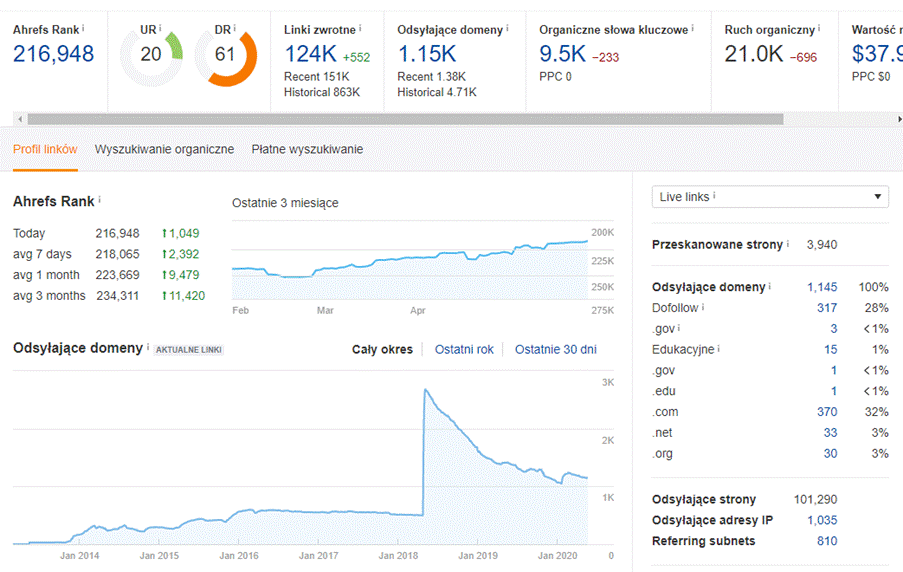903x572 pixels.
Task: Click info icon beside Przeskanowane strony
Action: [x=788, y=243]
